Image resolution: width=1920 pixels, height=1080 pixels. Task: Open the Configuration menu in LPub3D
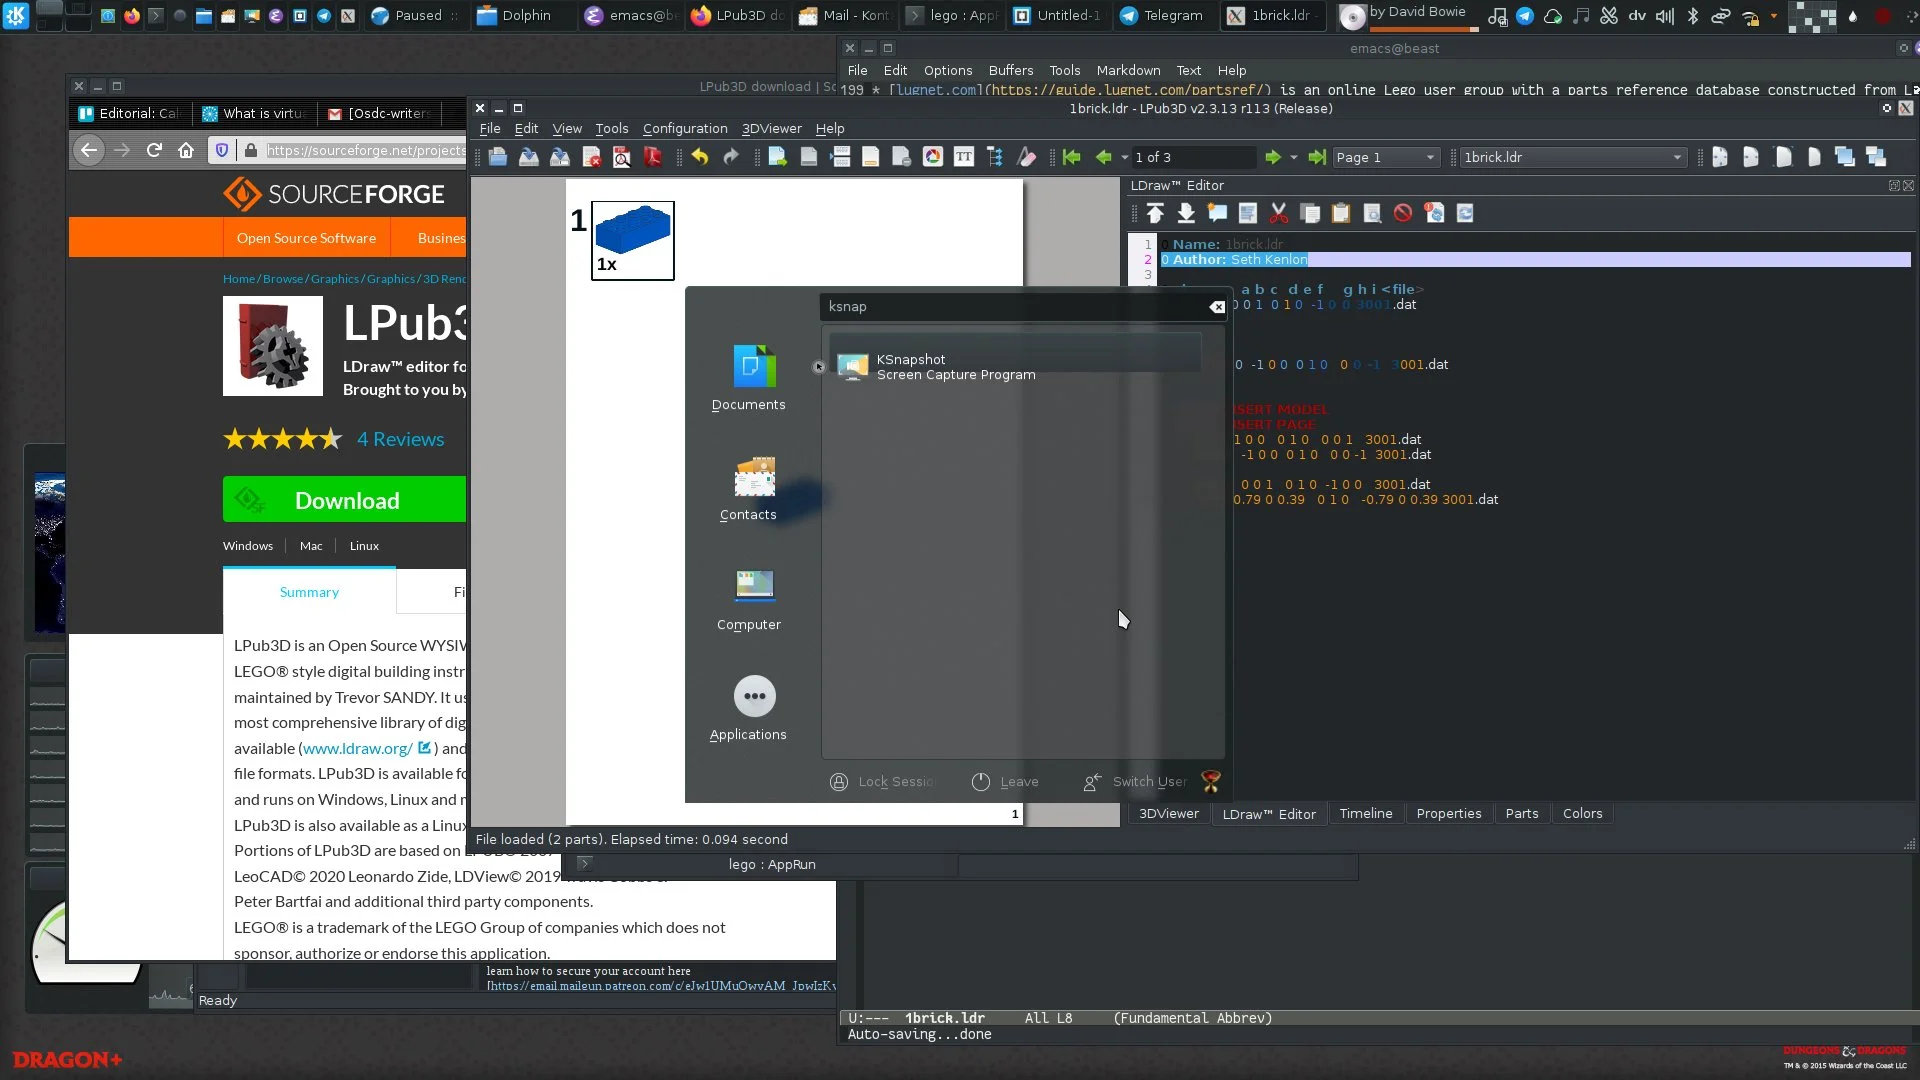(x=685, y=128)
